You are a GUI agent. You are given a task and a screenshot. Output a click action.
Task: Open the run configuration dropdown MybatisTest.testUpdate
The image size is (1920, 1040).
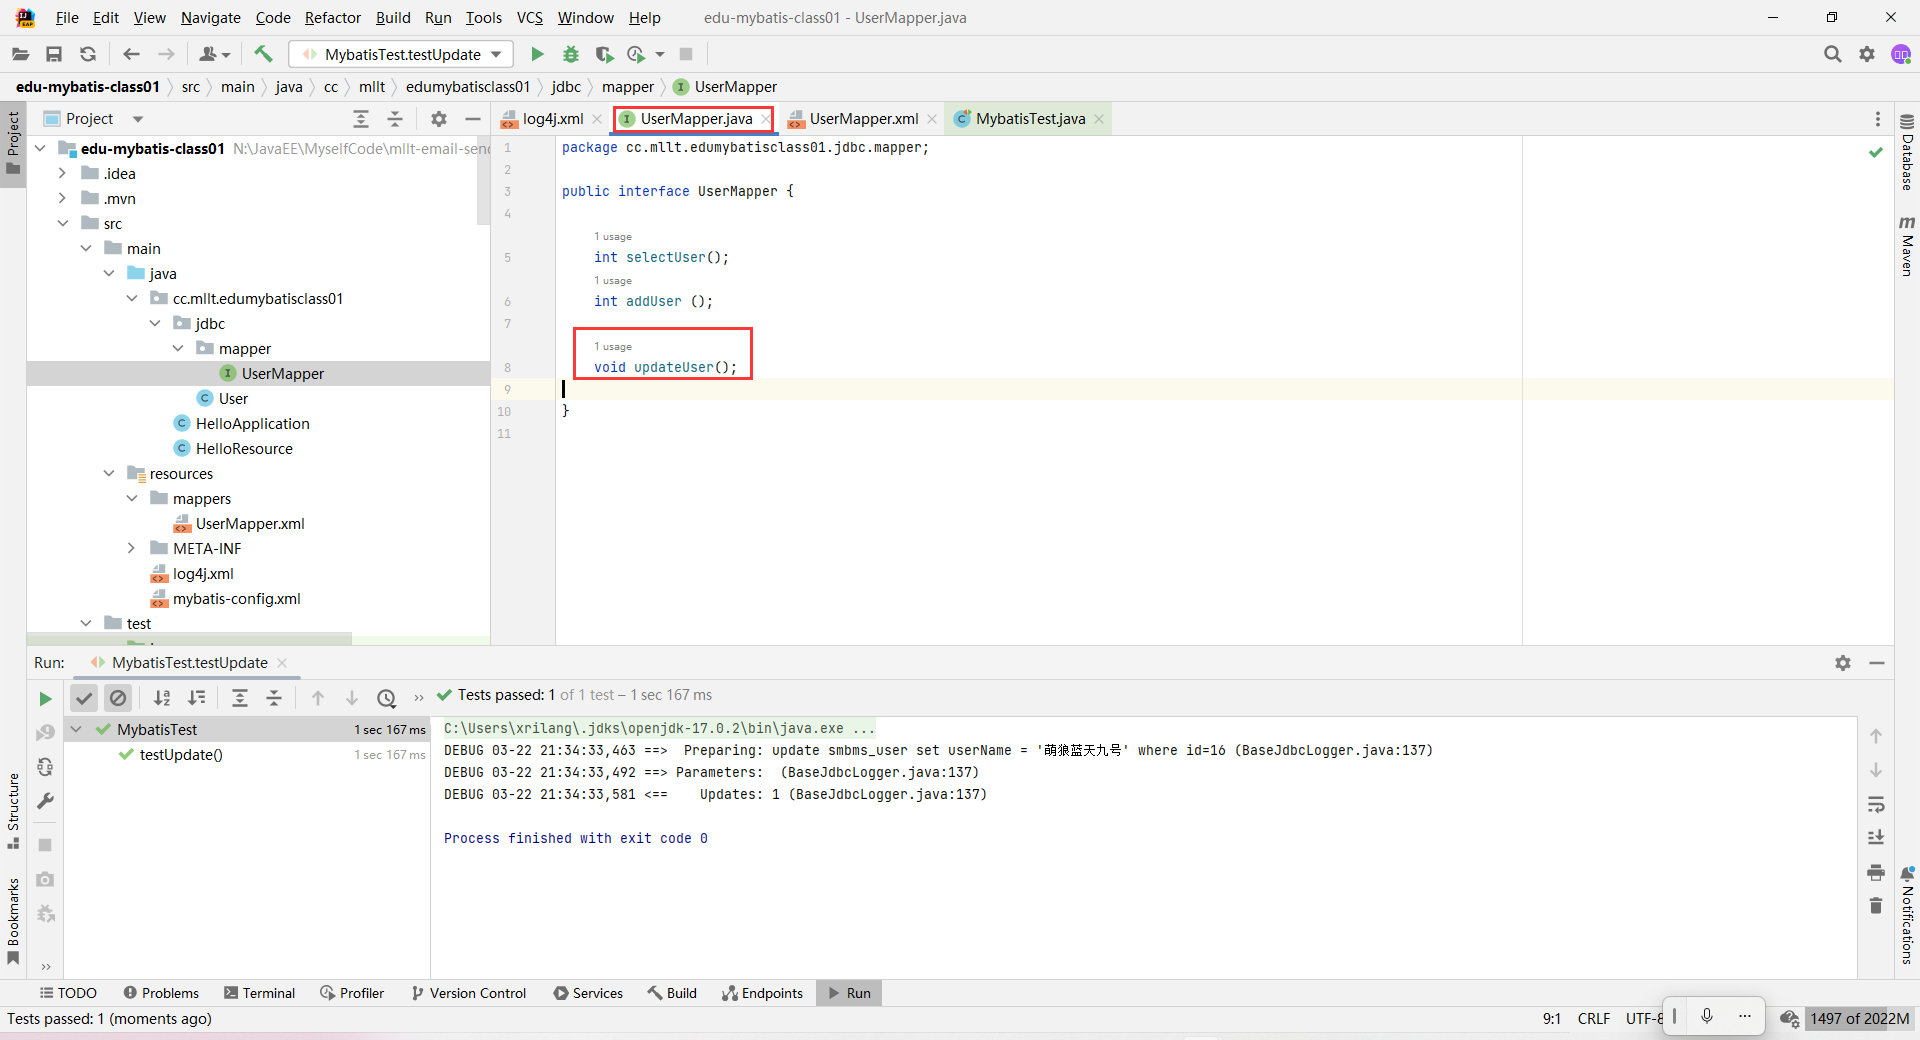(x=401, y=54)
